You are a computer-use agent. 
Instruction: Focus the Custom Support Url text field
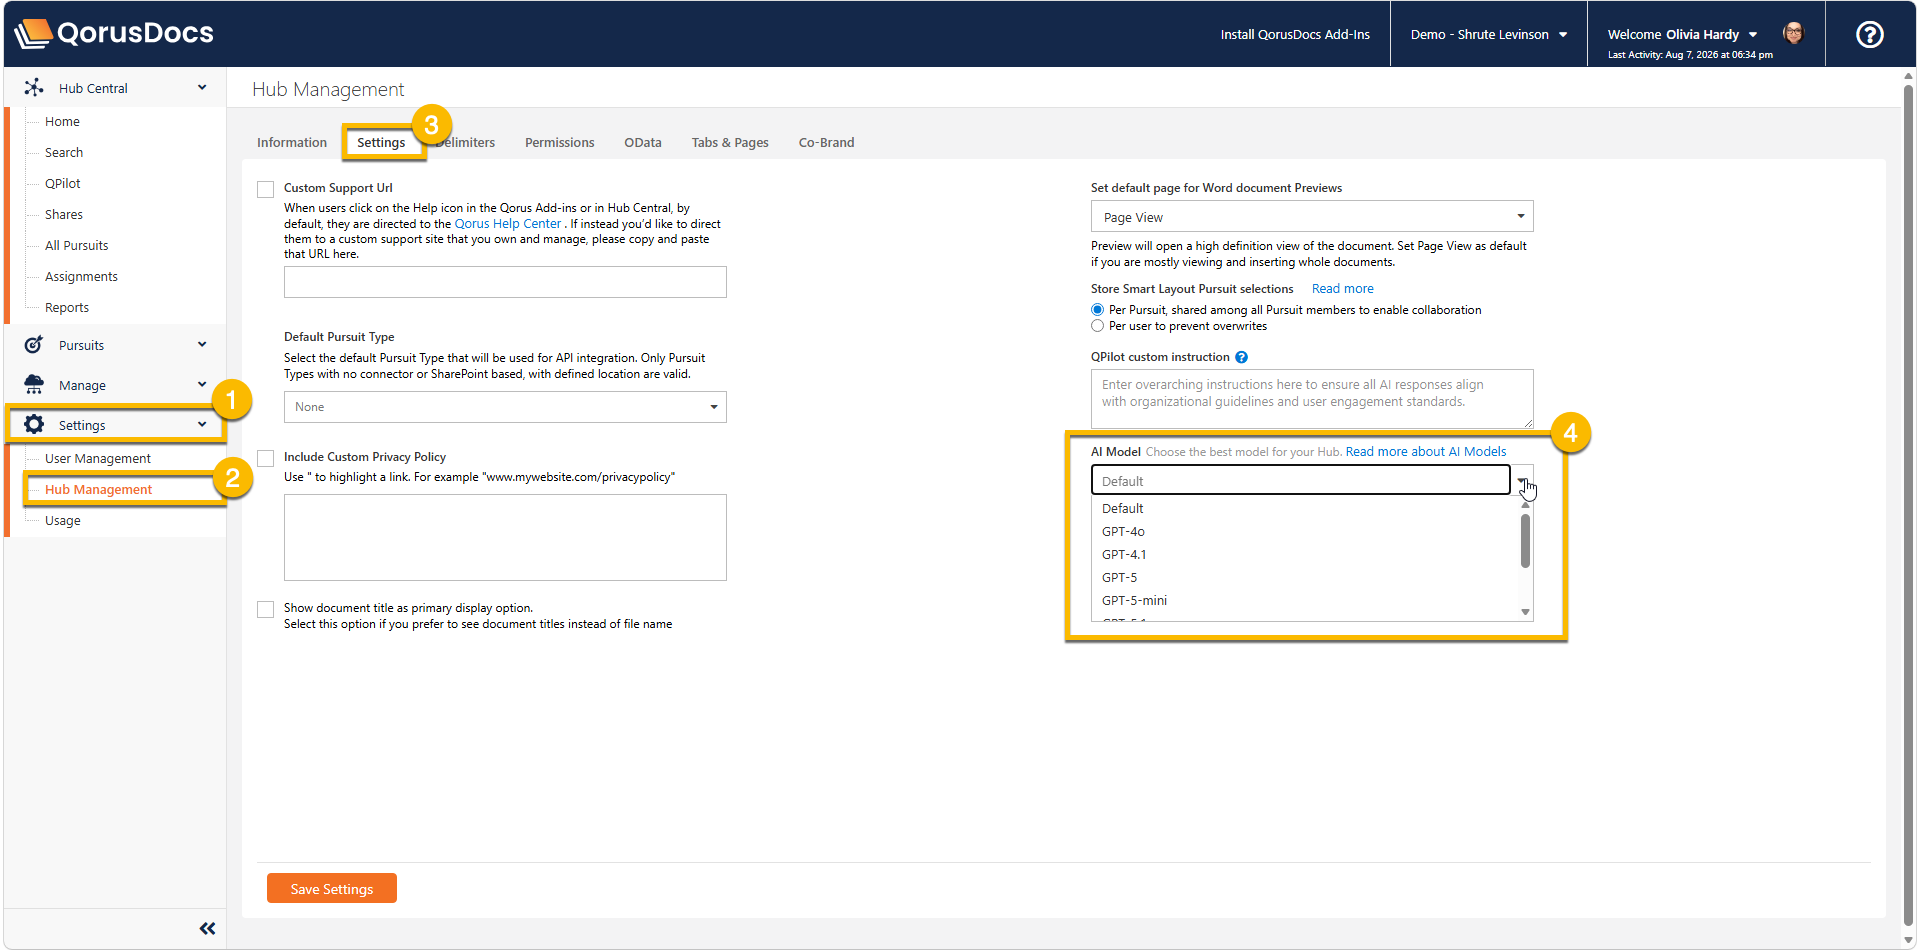coord(505,282)
